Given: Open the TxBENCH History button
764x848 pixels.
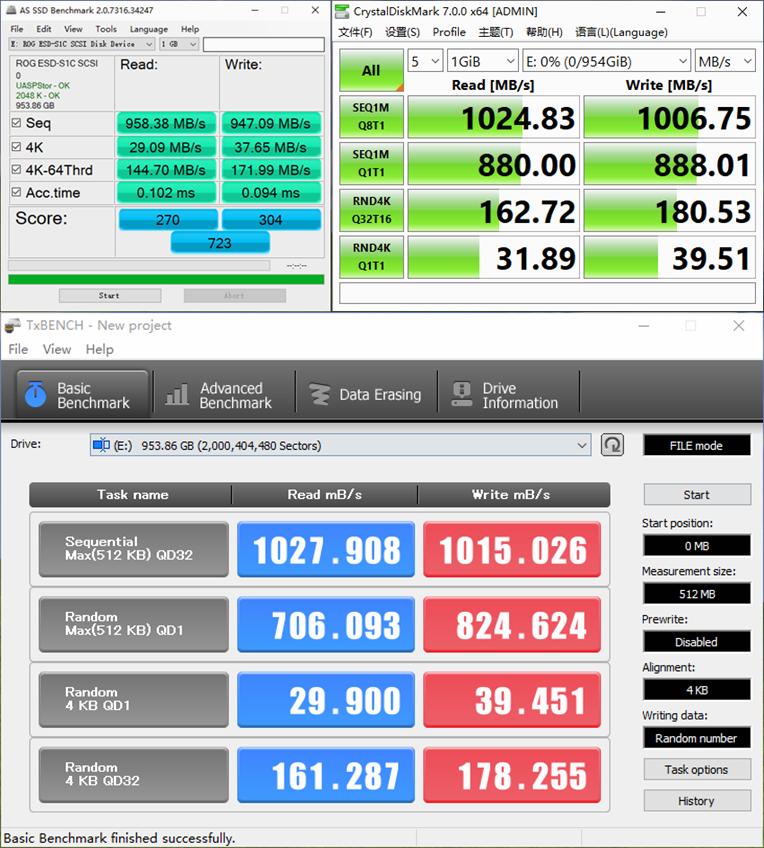Looking at the screenshot, I should pyautogui.click(x=697, y=800).
